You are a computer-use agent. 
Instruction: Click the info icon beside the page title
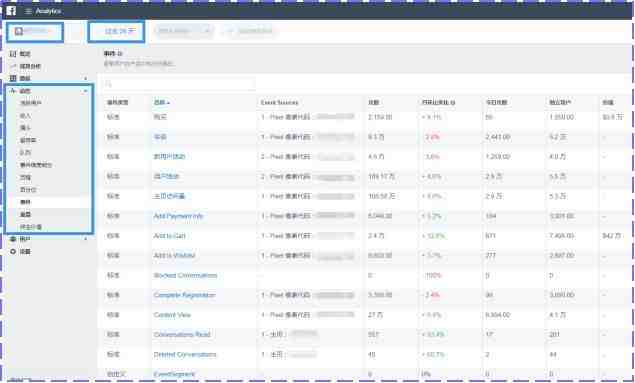[120, 53]
